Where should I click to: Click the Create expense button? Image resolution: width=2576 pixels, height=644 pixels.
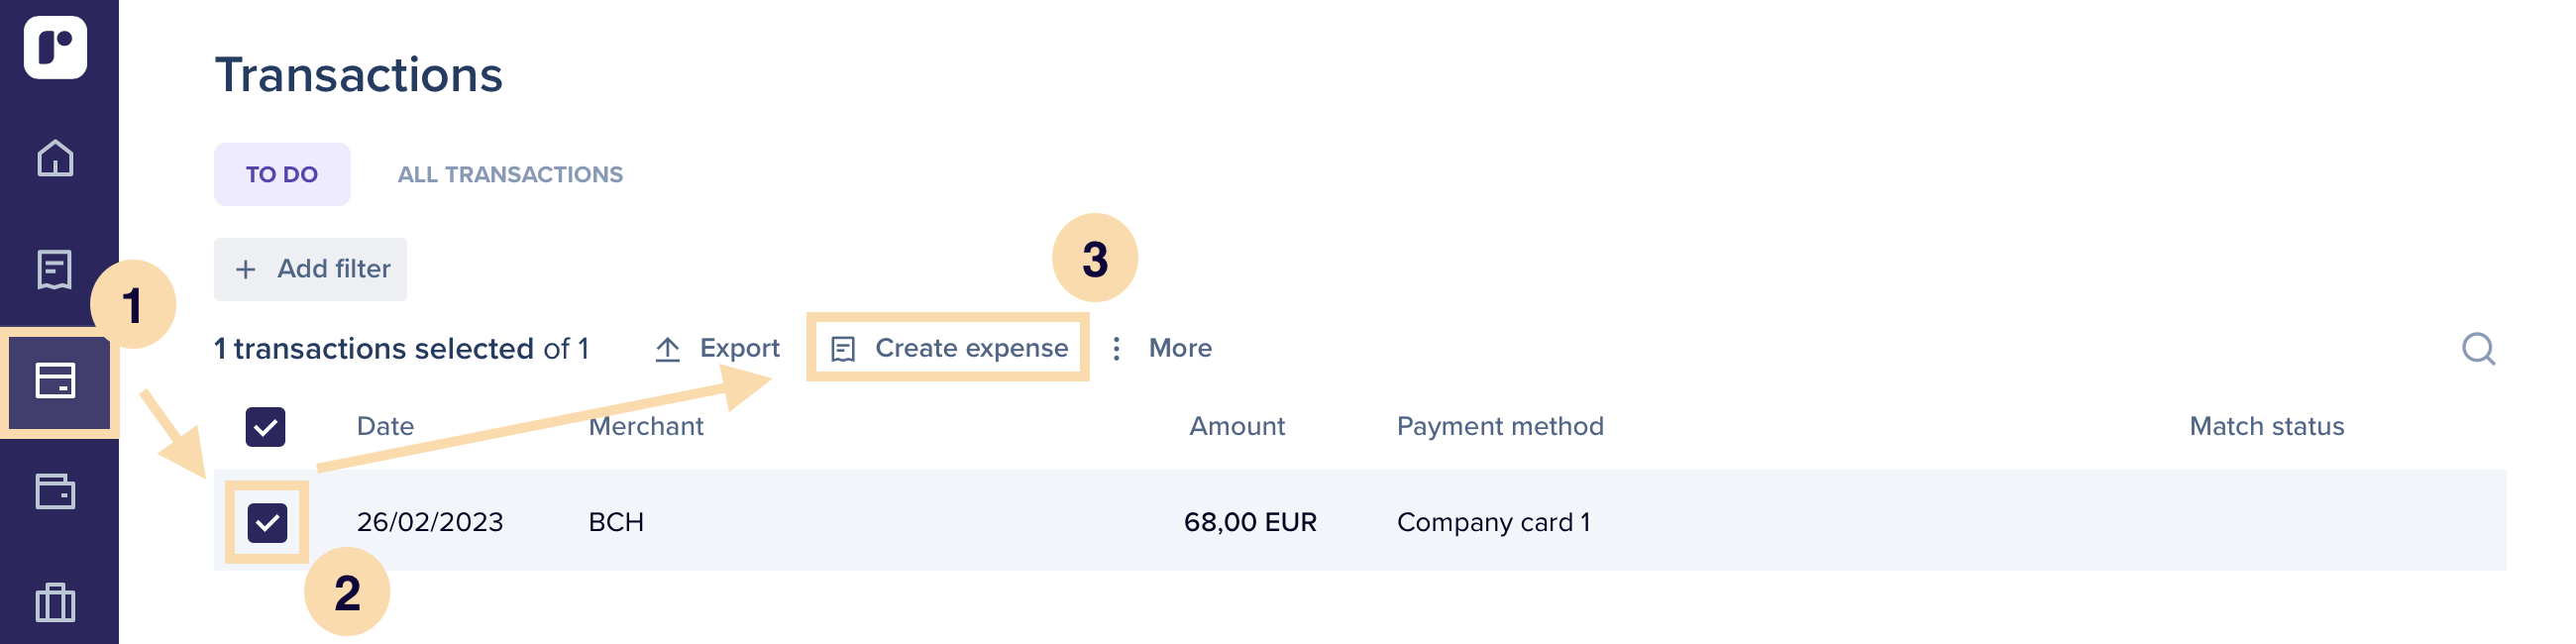coord(948,348)
